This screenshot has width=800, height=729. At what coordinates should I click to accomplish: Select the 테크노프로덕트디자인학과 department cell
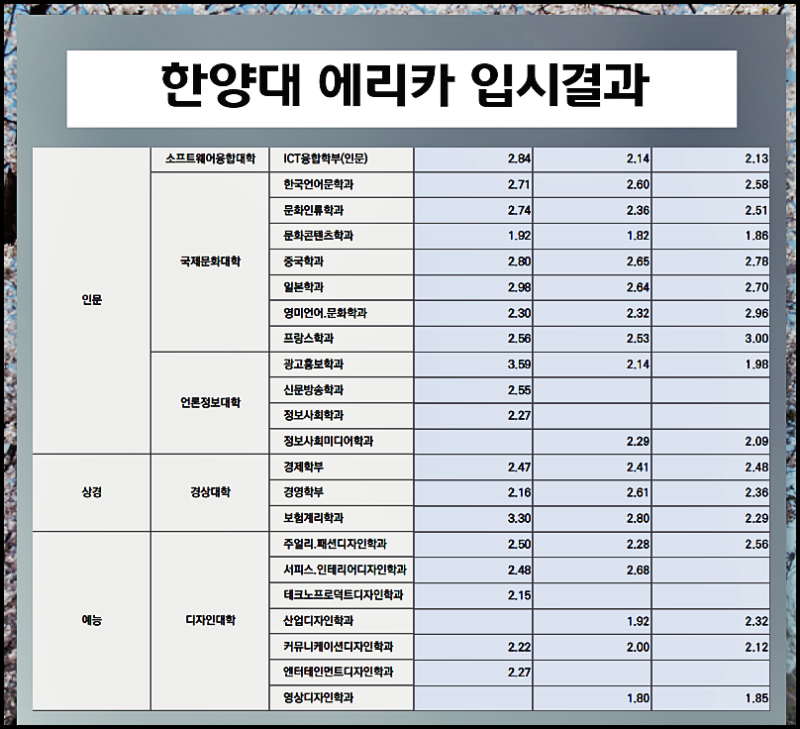(341, 595)
